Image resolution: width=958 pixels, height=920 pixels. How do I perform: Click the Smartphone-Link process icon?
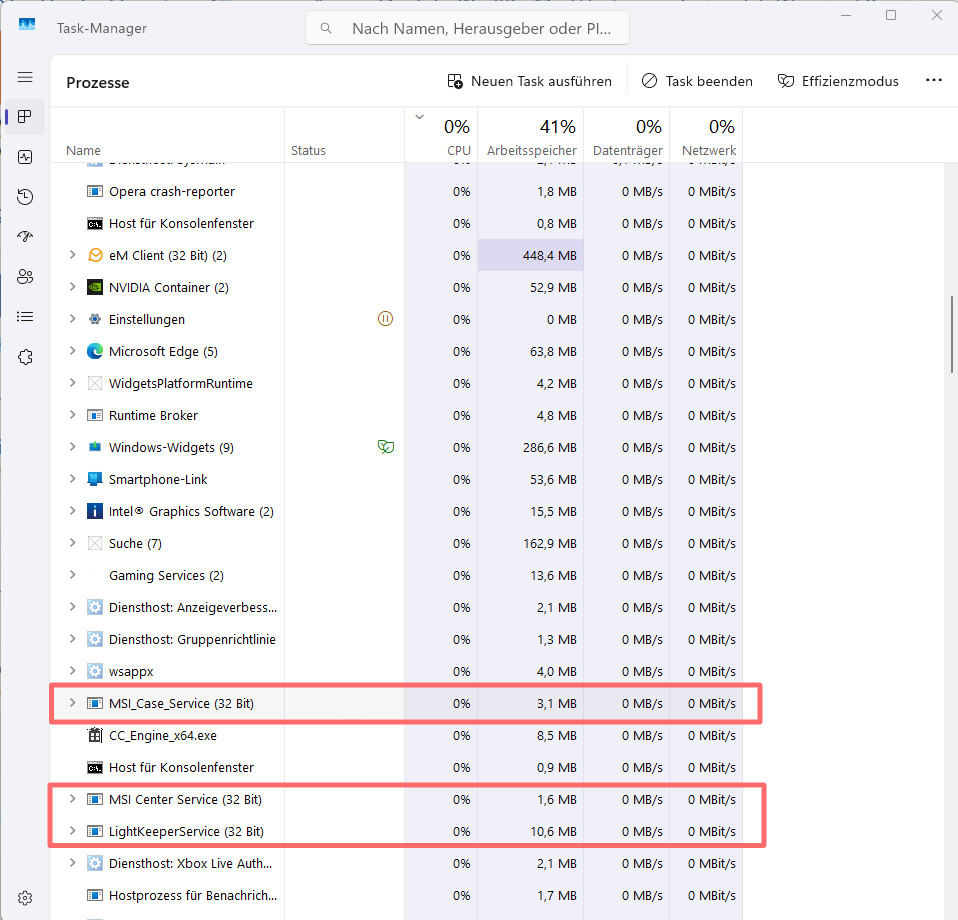(x=95, y=479)
